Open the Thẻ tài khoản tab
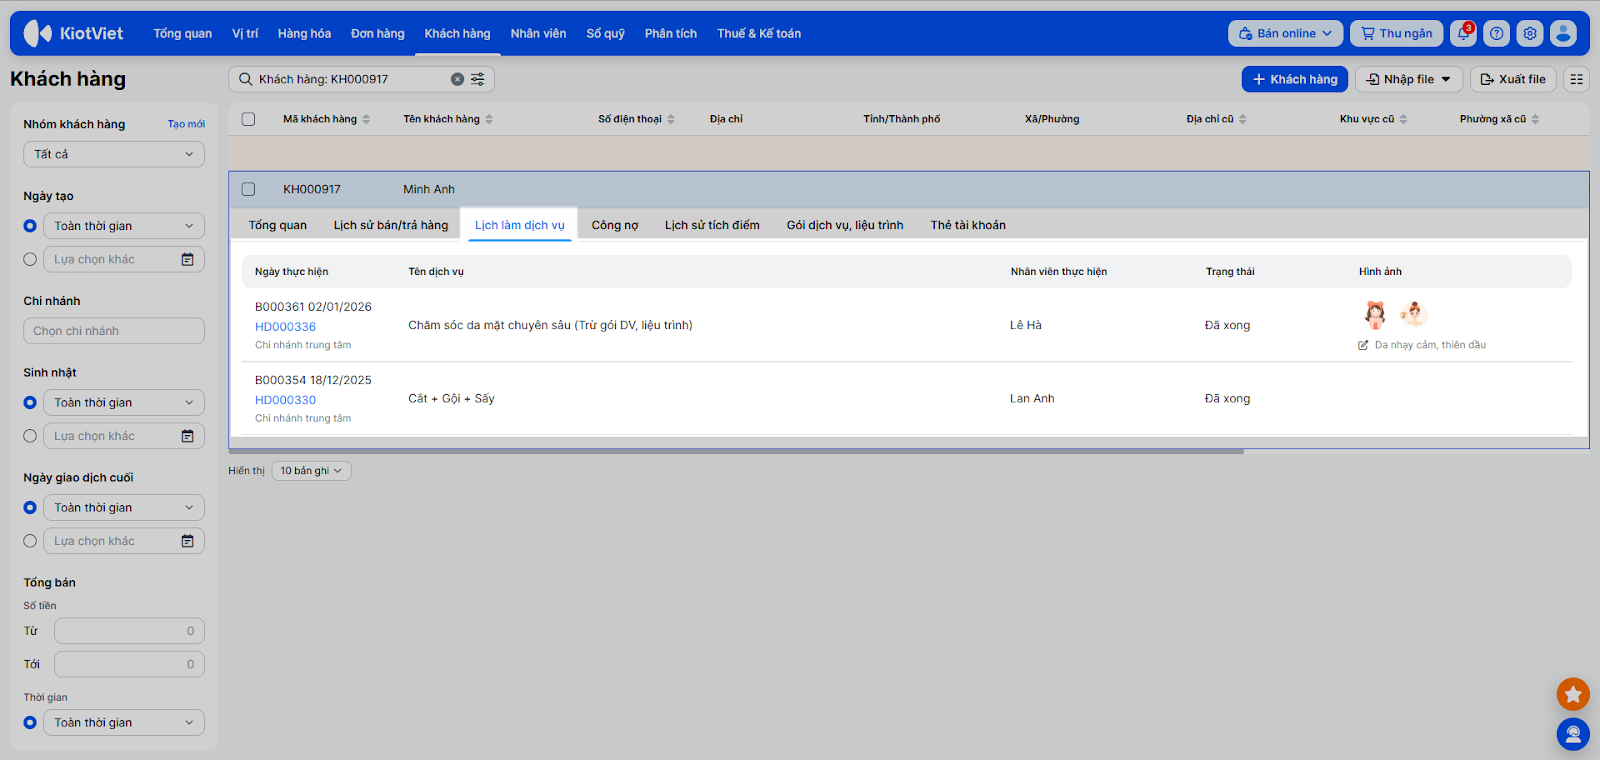Viewport: 1600px width, 760px height. [968, 225]
